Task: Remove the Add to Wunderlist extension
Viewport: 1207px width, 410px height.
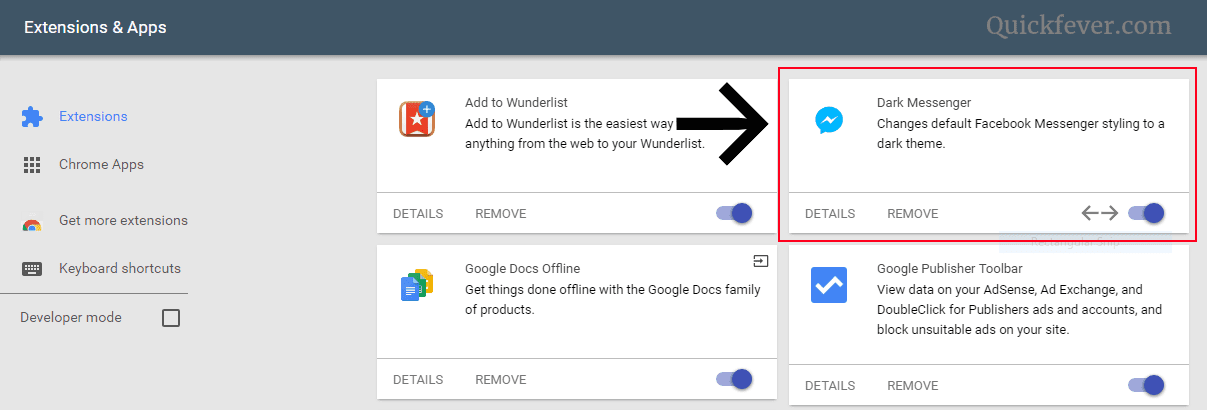Action: point(500,213)
